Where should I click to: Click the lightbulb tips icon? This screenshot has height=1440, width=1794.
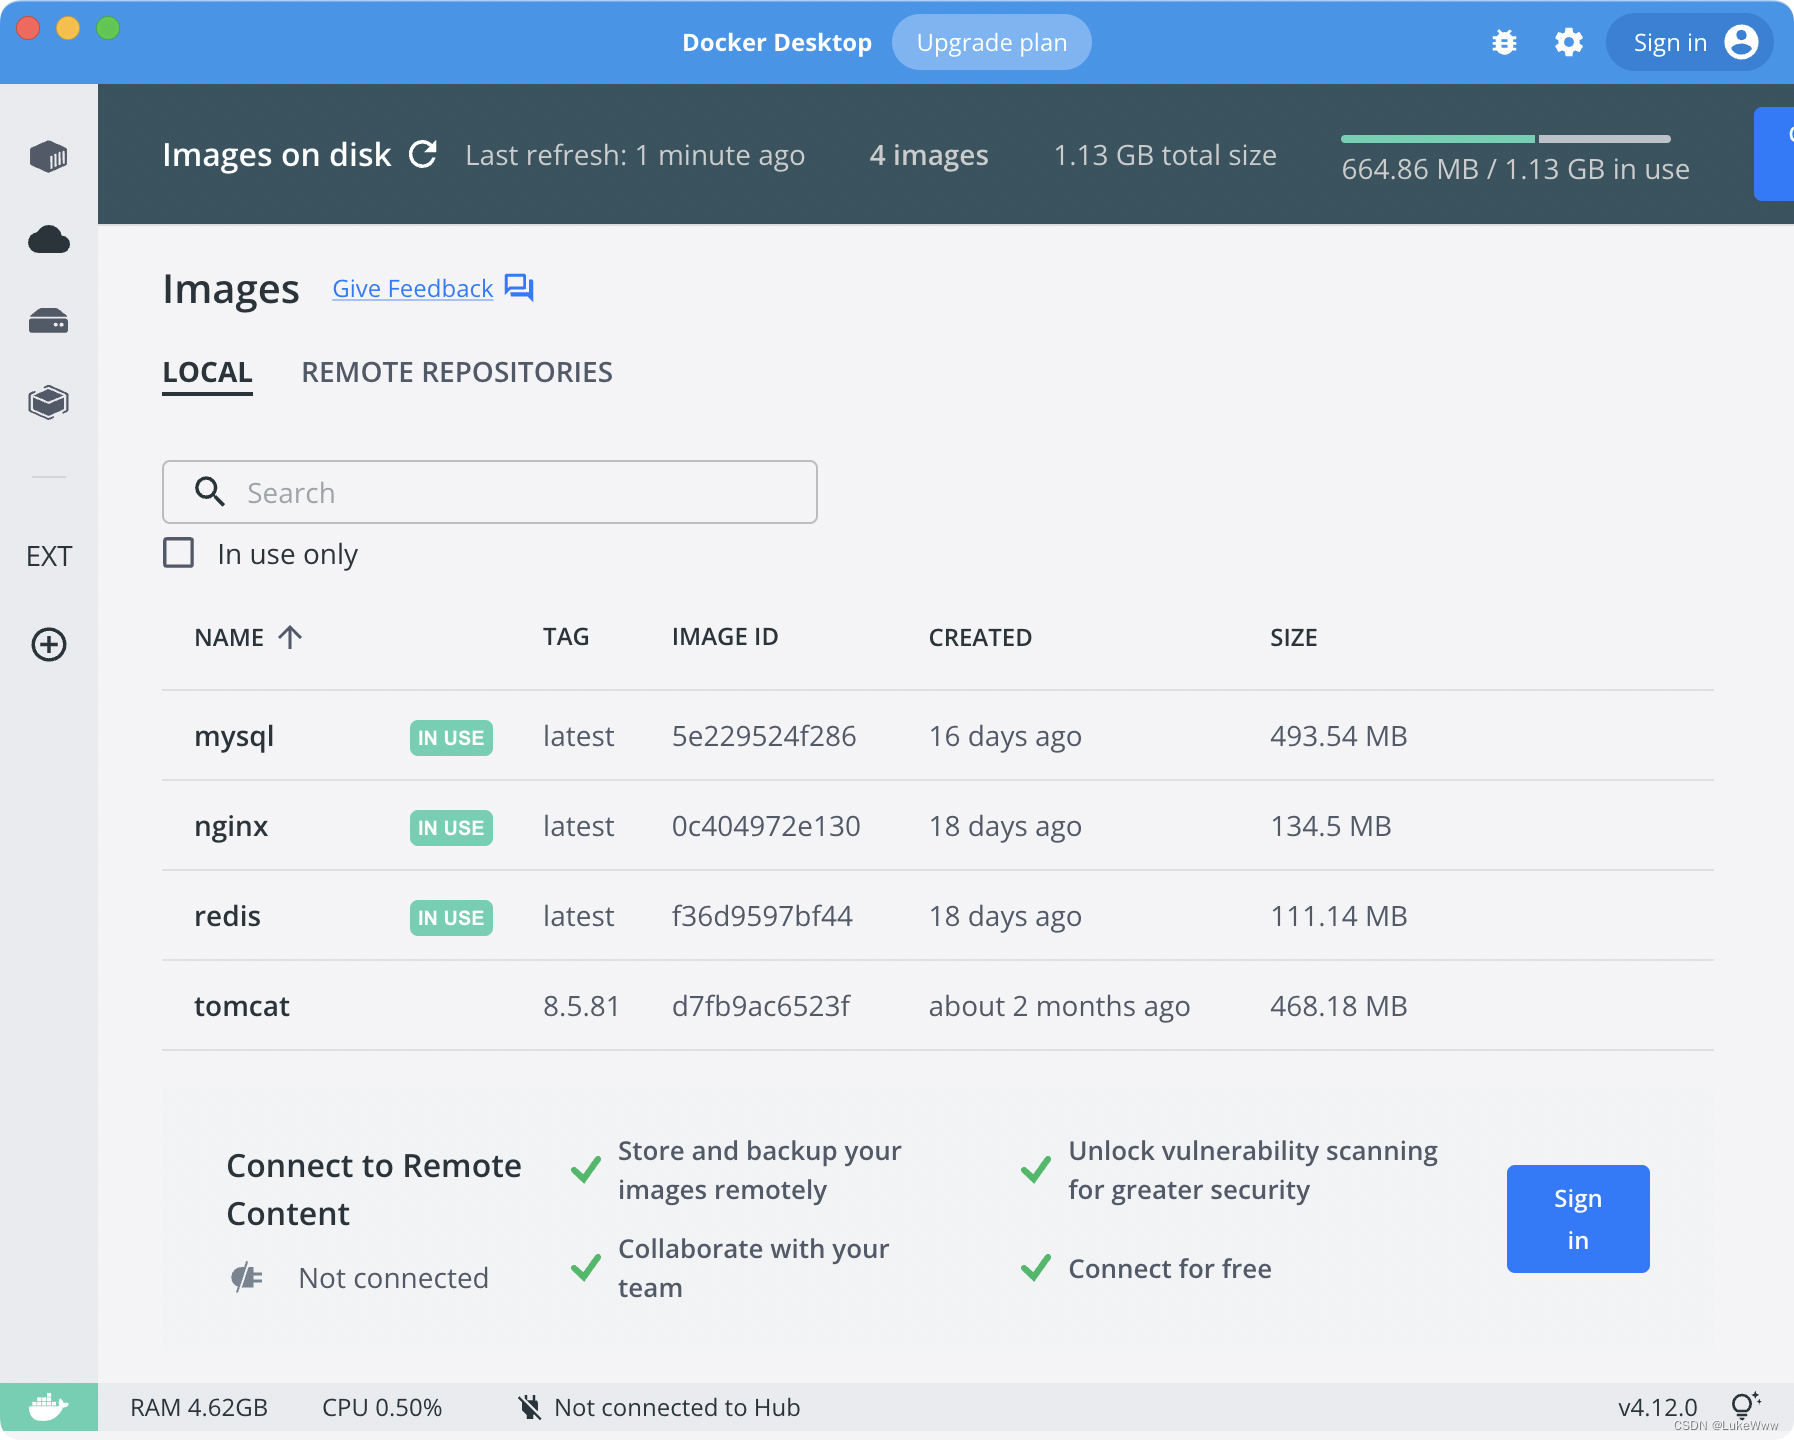pyautogui.click(x=1745, y=1405)
